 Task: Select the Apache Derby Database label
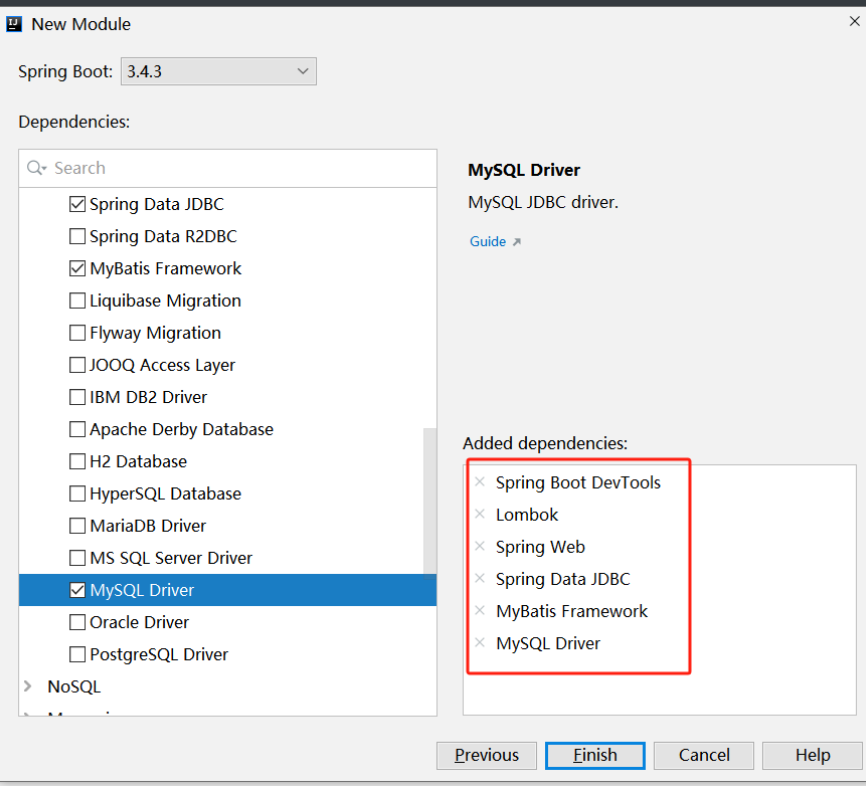point(182,430)
